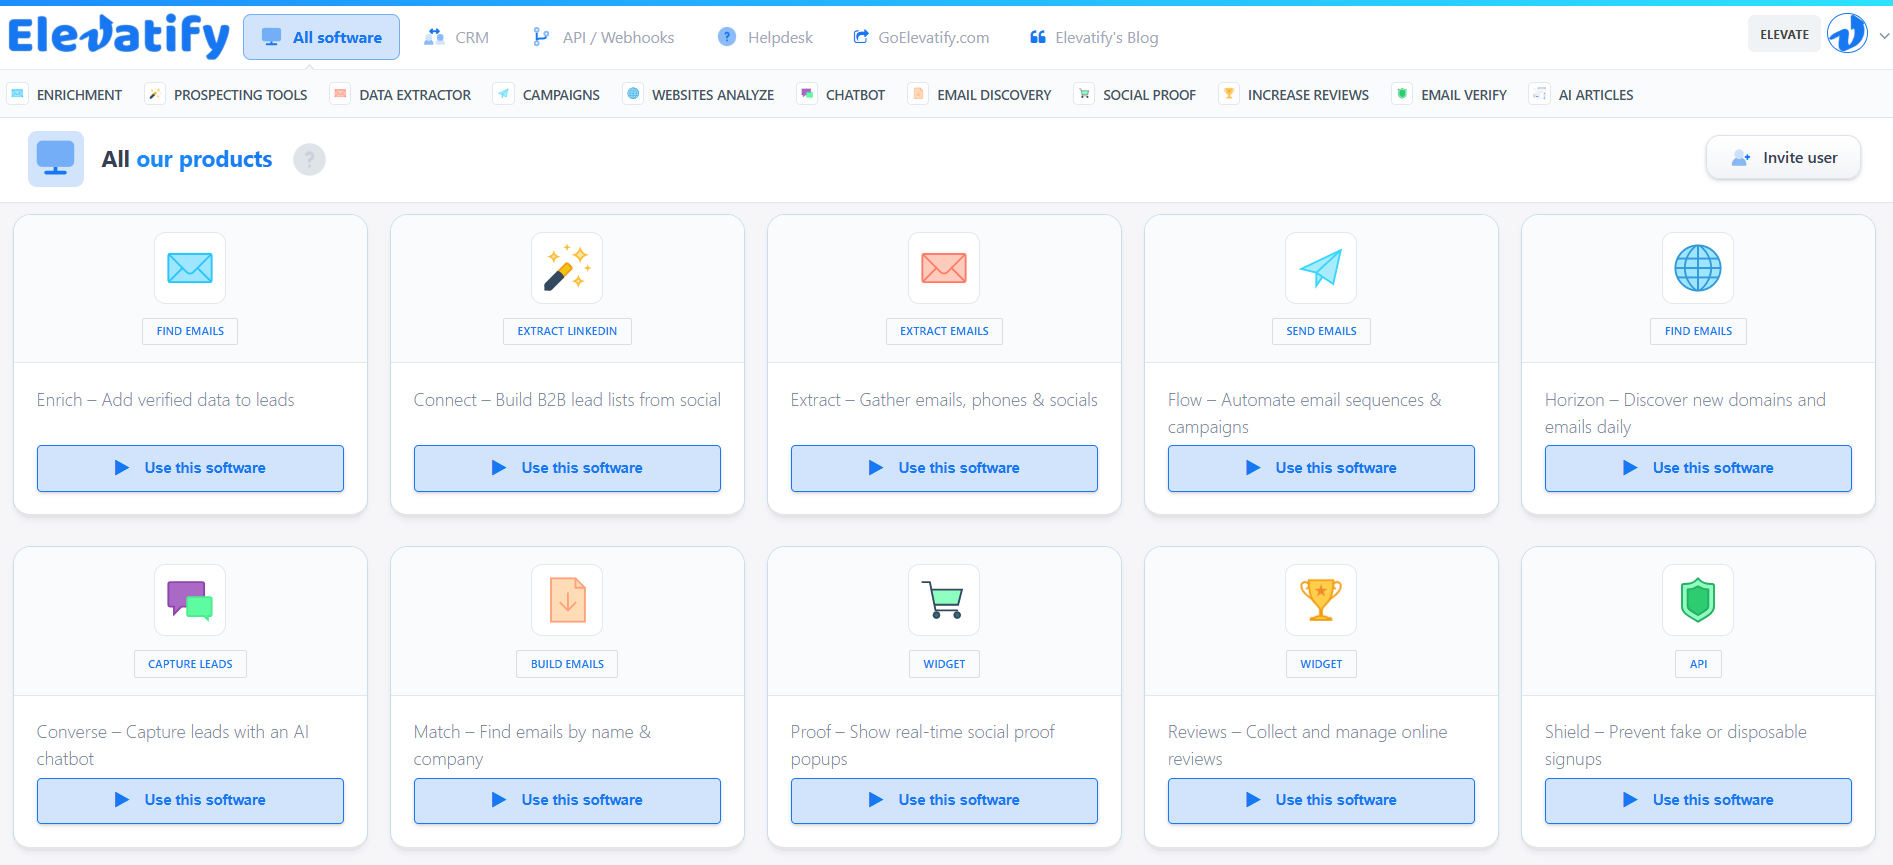
Task: Click the ELEVATE account button
Action: pyautogui.click(x=1784, y=34)
